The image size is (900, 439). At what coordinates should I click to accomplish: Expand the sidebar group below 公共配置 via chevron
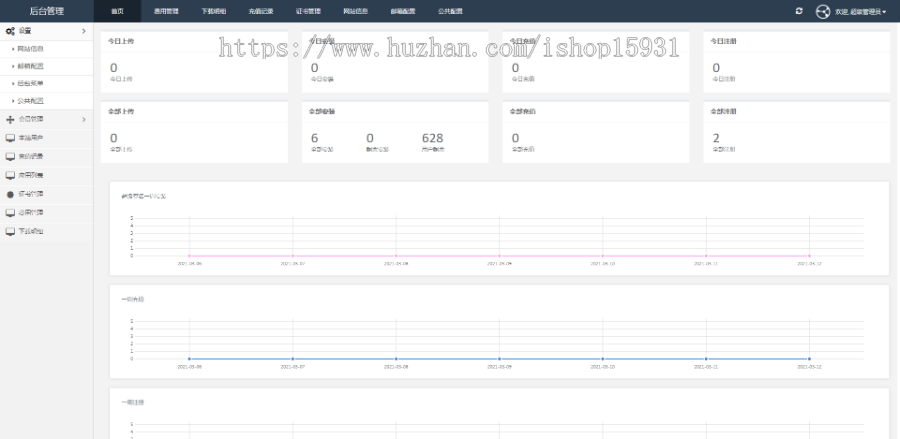pyautogui.click(x=84, y=119)
